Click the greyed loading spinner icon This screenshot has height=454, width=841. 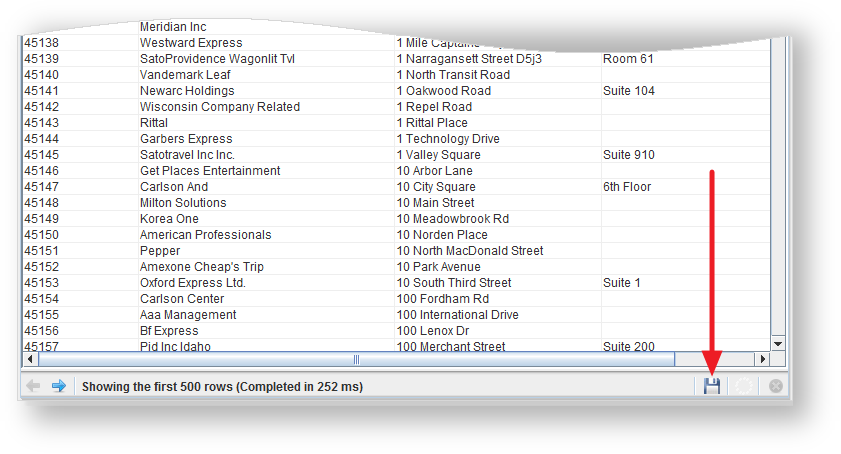point(743,386)
